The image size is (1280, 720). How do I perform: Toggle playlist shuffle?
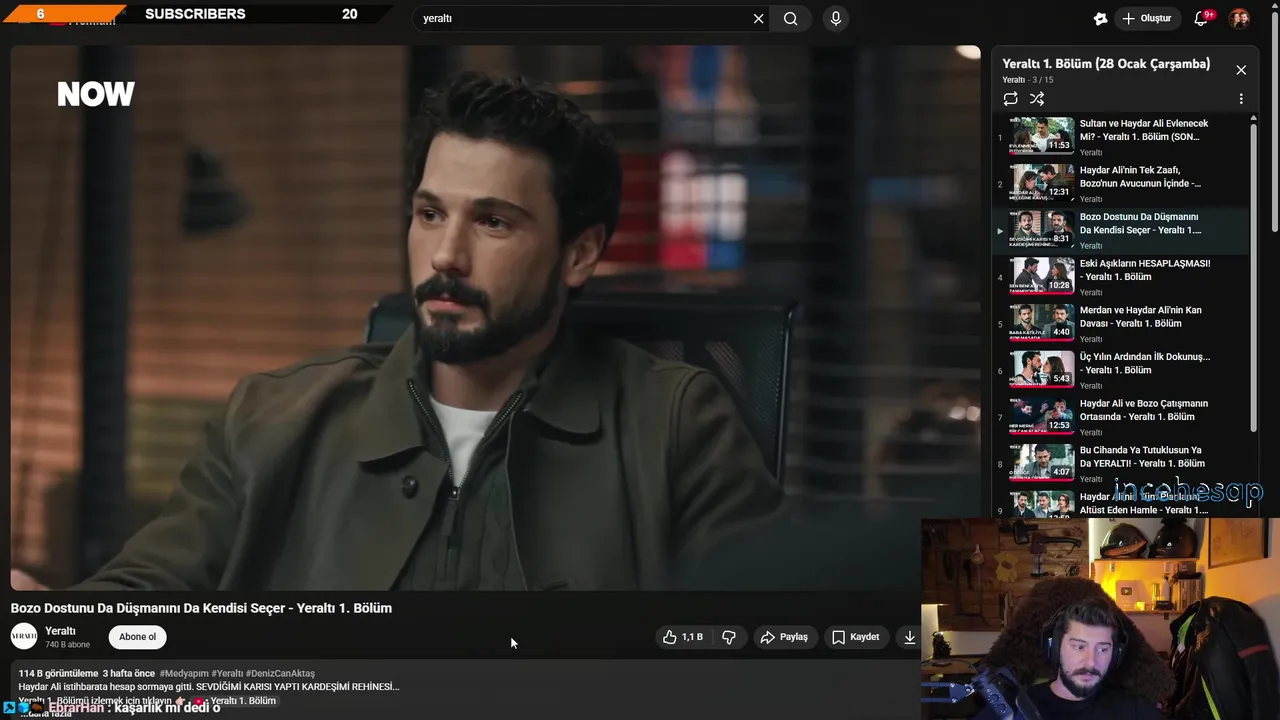(1037, 99)
